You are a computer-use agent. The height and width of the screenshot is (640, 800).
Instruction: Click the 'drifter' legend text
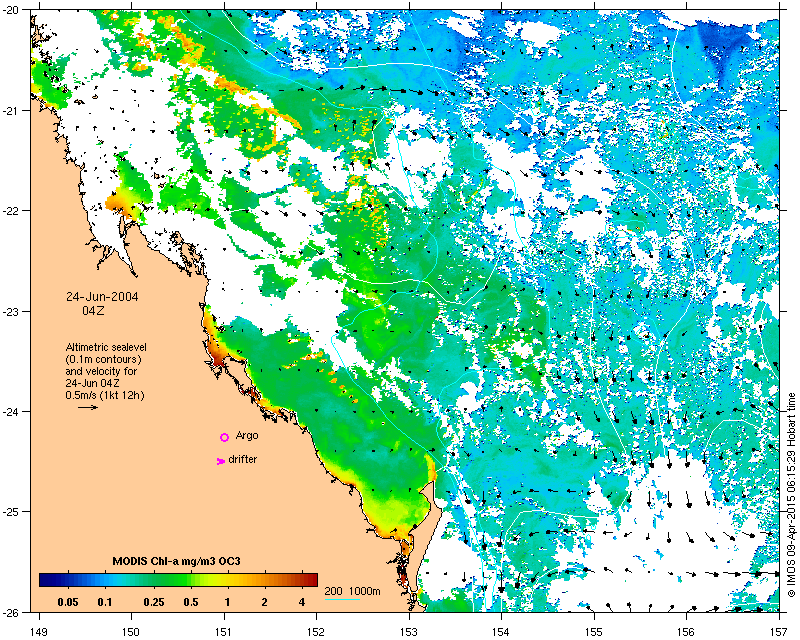pyautogui.click(x=243, y=459)
